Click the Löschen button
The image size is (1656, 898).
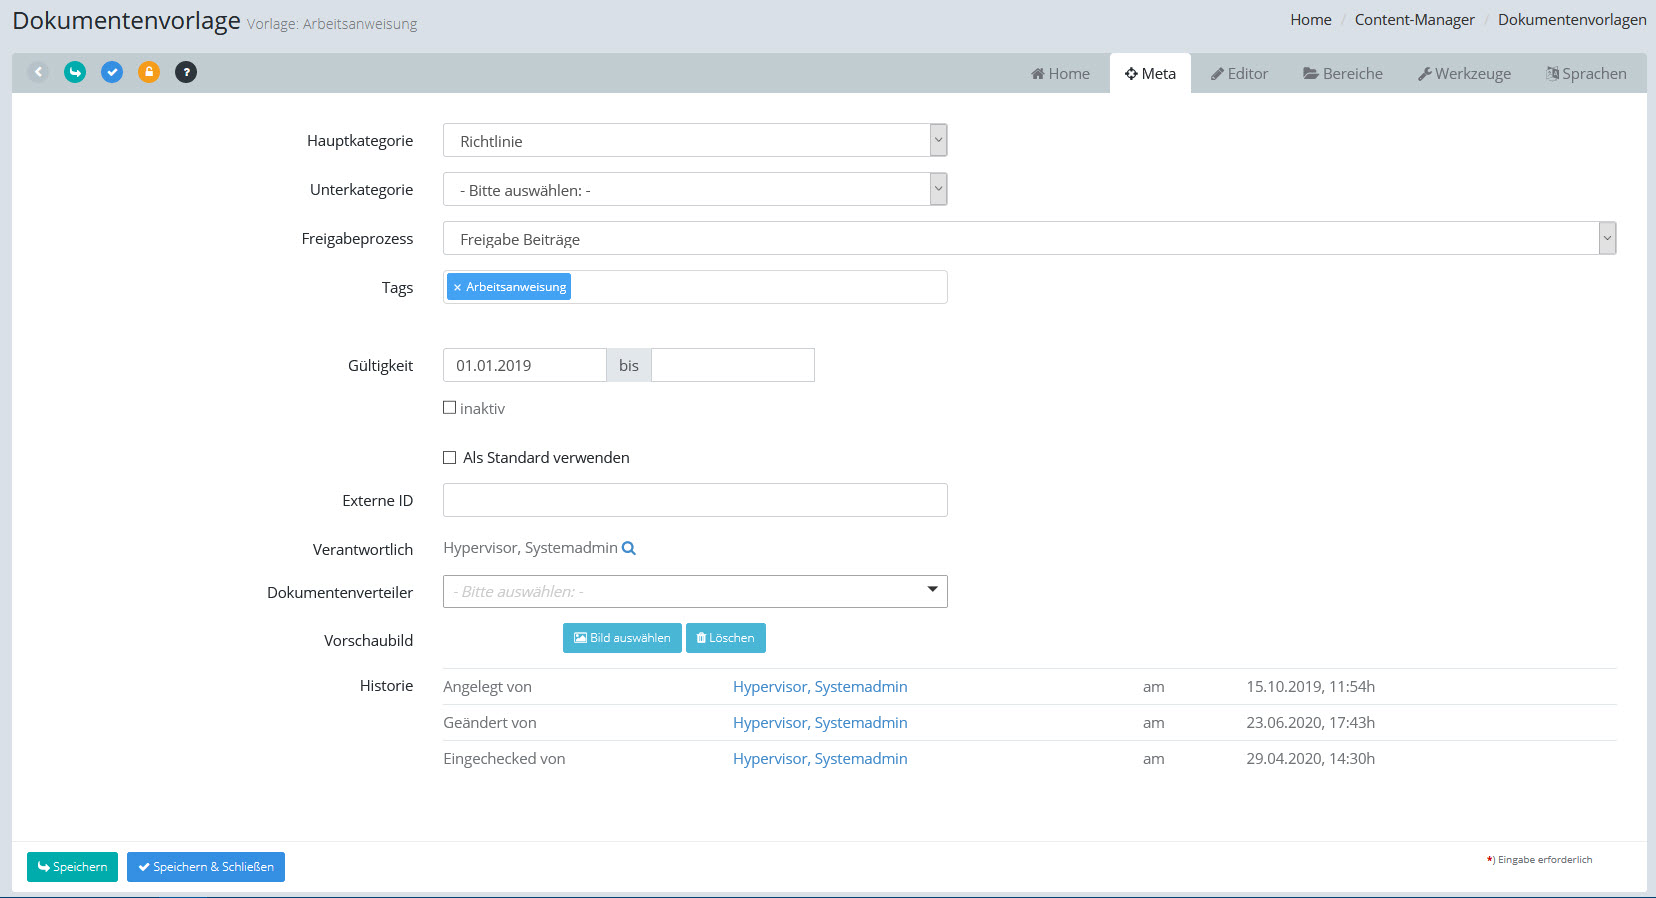click(x=725, y=638)
